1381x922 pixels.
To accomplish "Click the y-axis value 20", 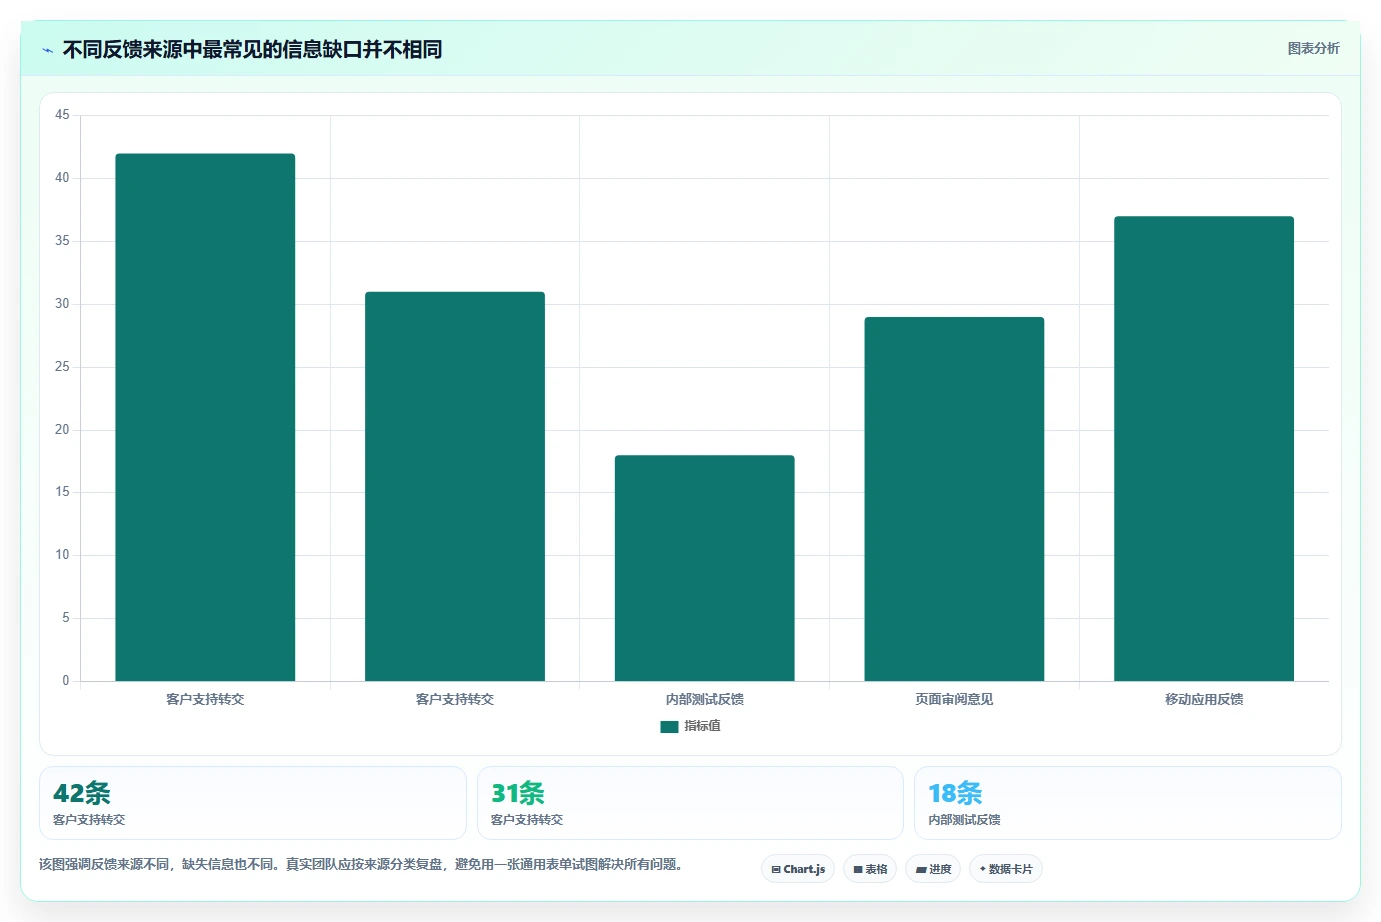I will coord(62,430).
